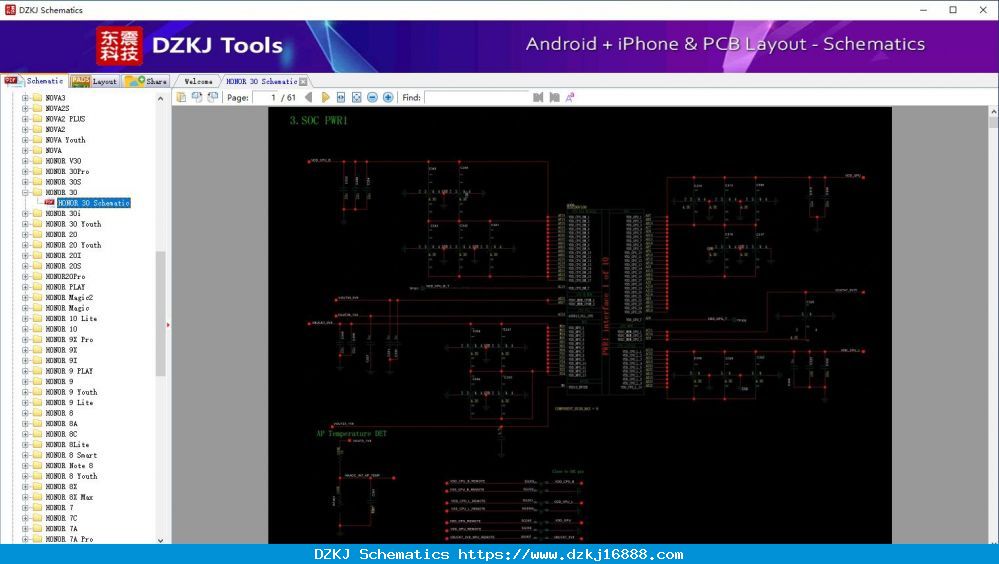This screenshot has height=564, width=999.
Task: Click the HONOR 8 folder icon
Action: point(37,414)
